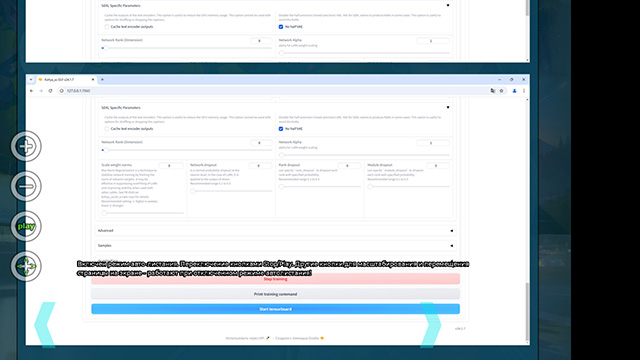Image resolution: width=640 pixels, height=360 pixels.
Task: Click Network Rank slider in upper window
Action: tap(187, 48)
